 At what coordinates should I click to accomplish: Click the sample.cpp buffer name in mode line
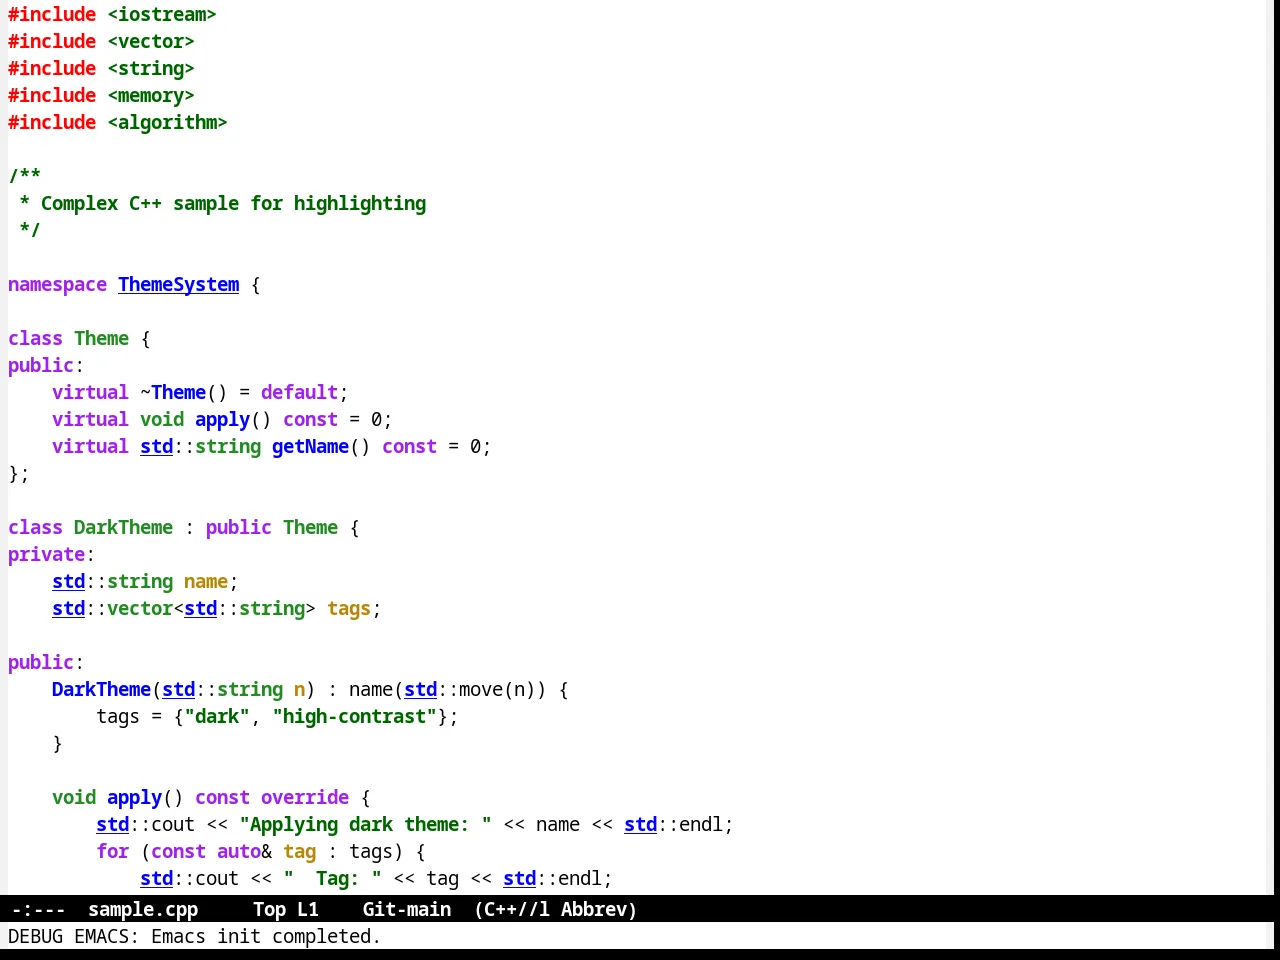coord(143,909)
